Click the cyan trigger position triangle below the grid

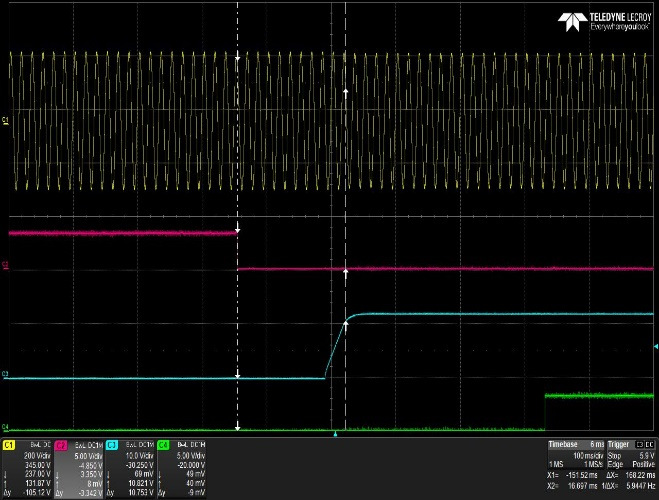click(336, 435)
